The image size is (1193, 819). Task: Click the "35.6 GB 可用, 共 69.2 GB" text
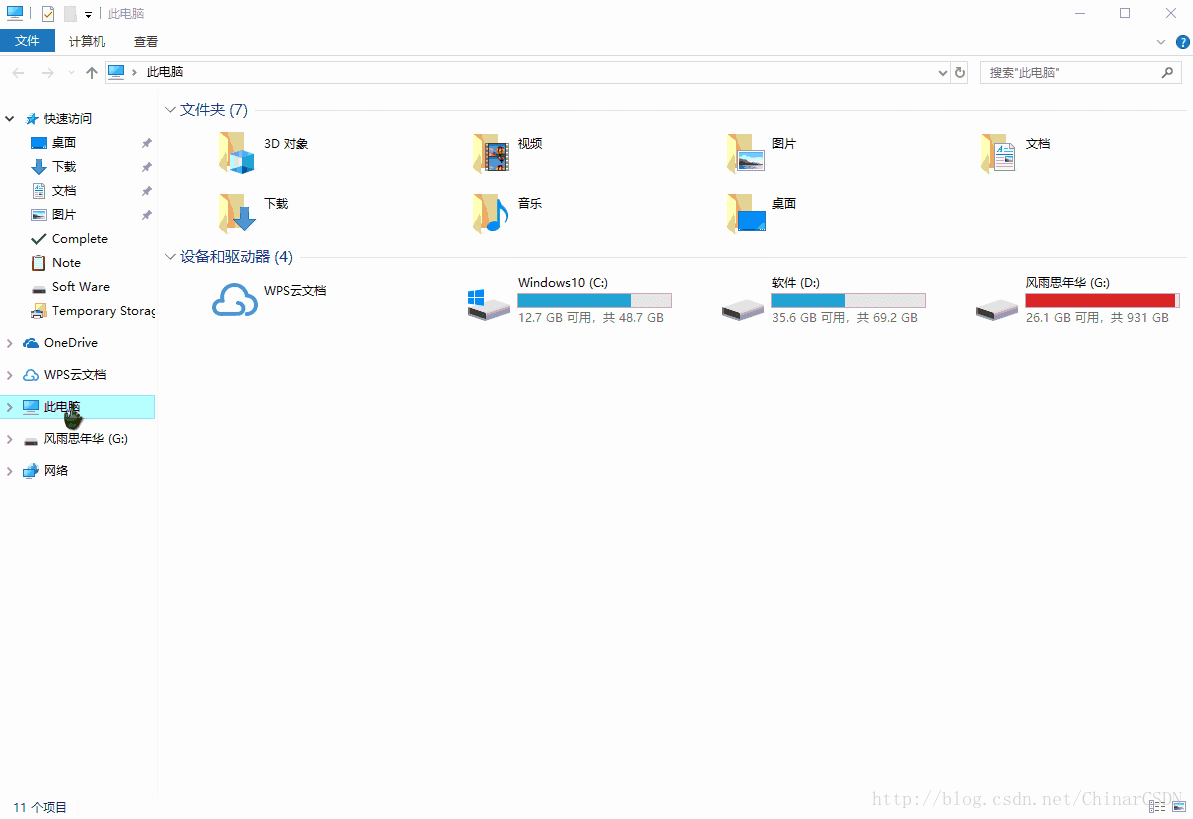845,318
